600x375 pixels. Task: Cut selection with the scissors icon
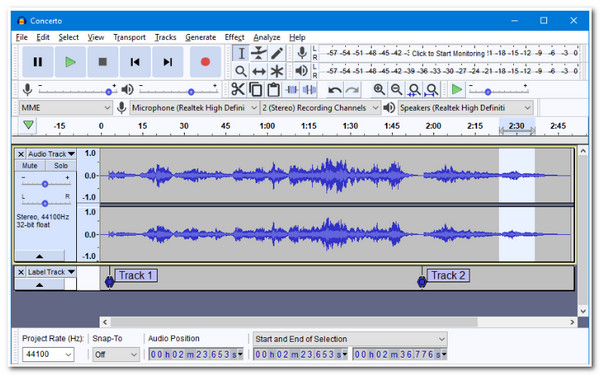coord(238,90)
